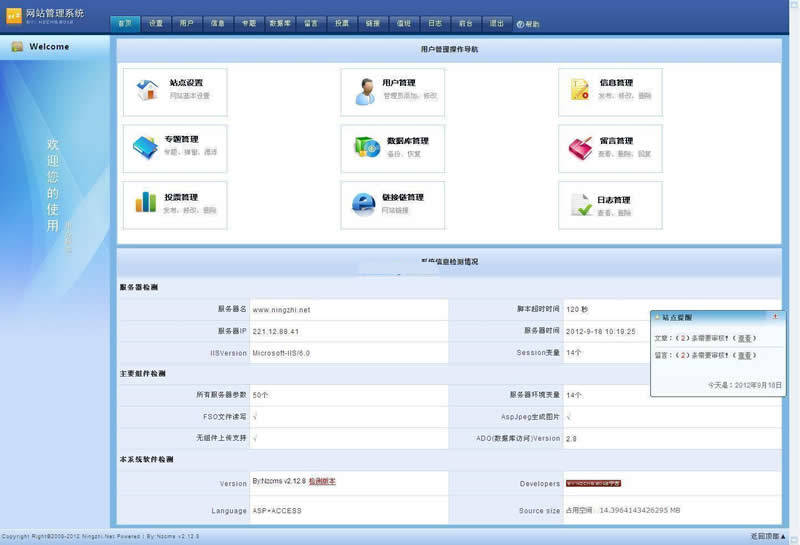Click the blue book icon for 专题管理
The width and height of the screenshot is (800, 545).
click(x=145, y=147)
